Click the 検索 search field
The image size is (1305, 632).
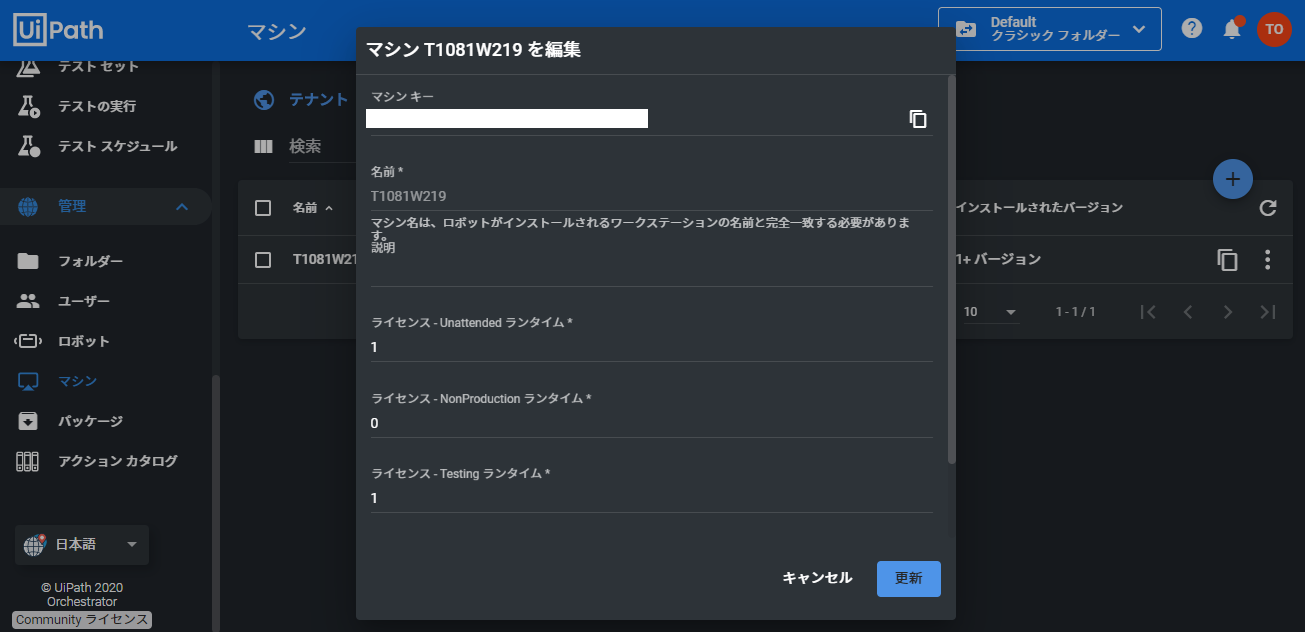click(320, 147)
